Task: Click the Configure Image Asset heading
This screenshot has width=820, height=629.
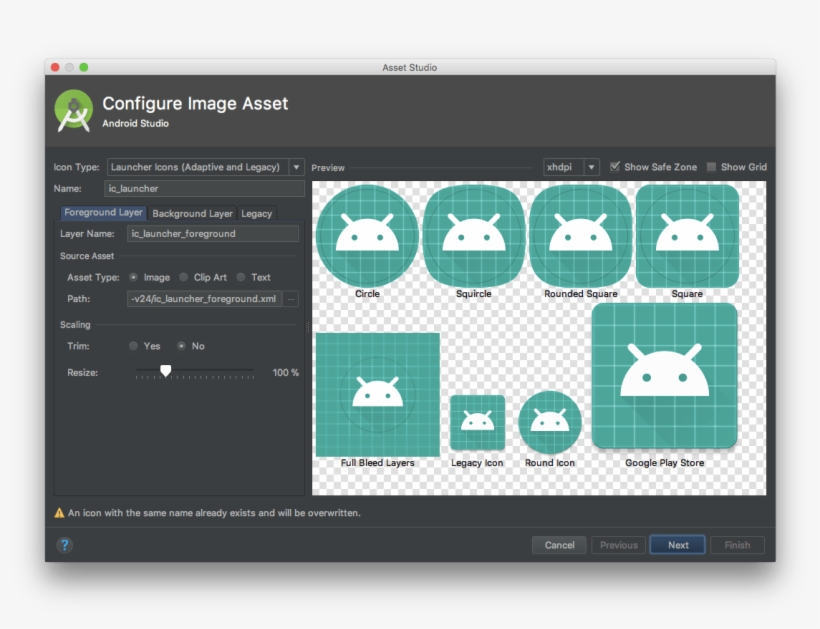Action: (195, 104)
